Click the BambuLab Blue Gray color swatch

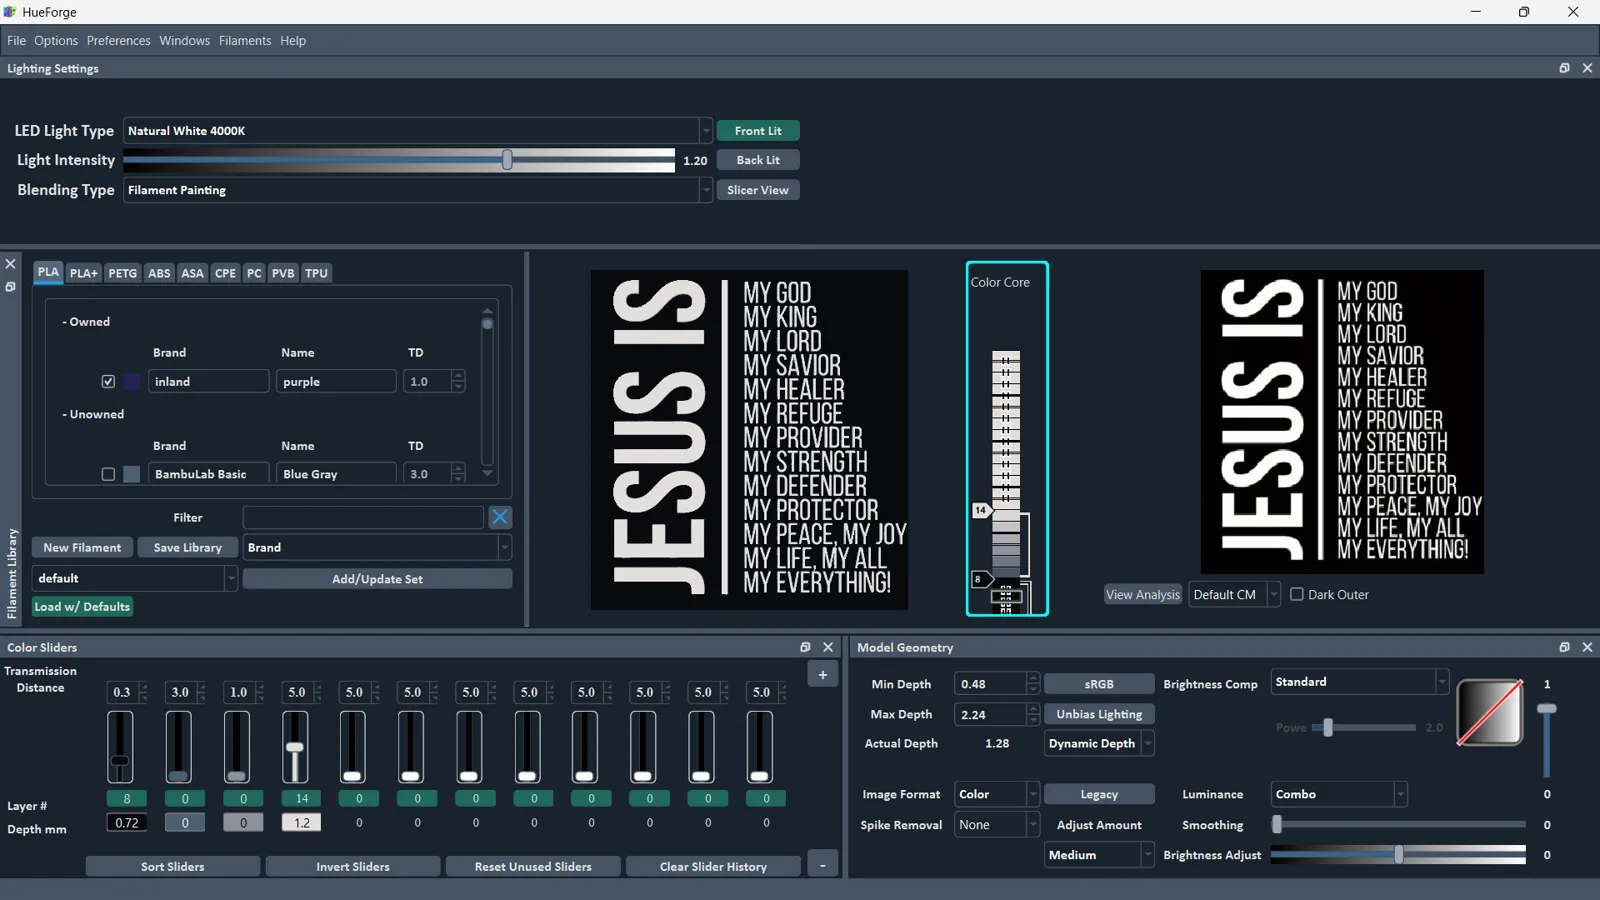(132, 474)
